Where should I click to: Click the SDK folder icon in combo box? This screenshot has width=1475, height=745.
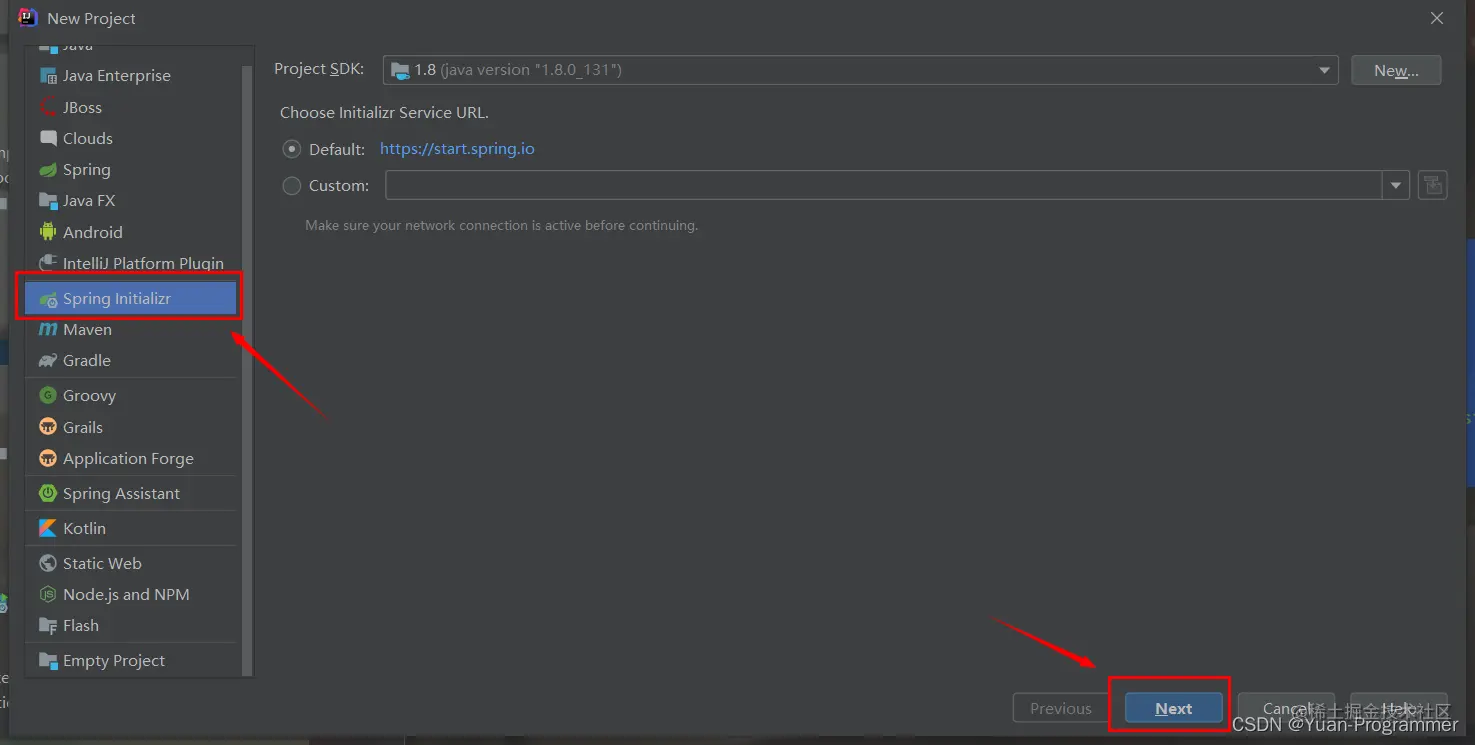pyautogui.click(x=400, y=70)
